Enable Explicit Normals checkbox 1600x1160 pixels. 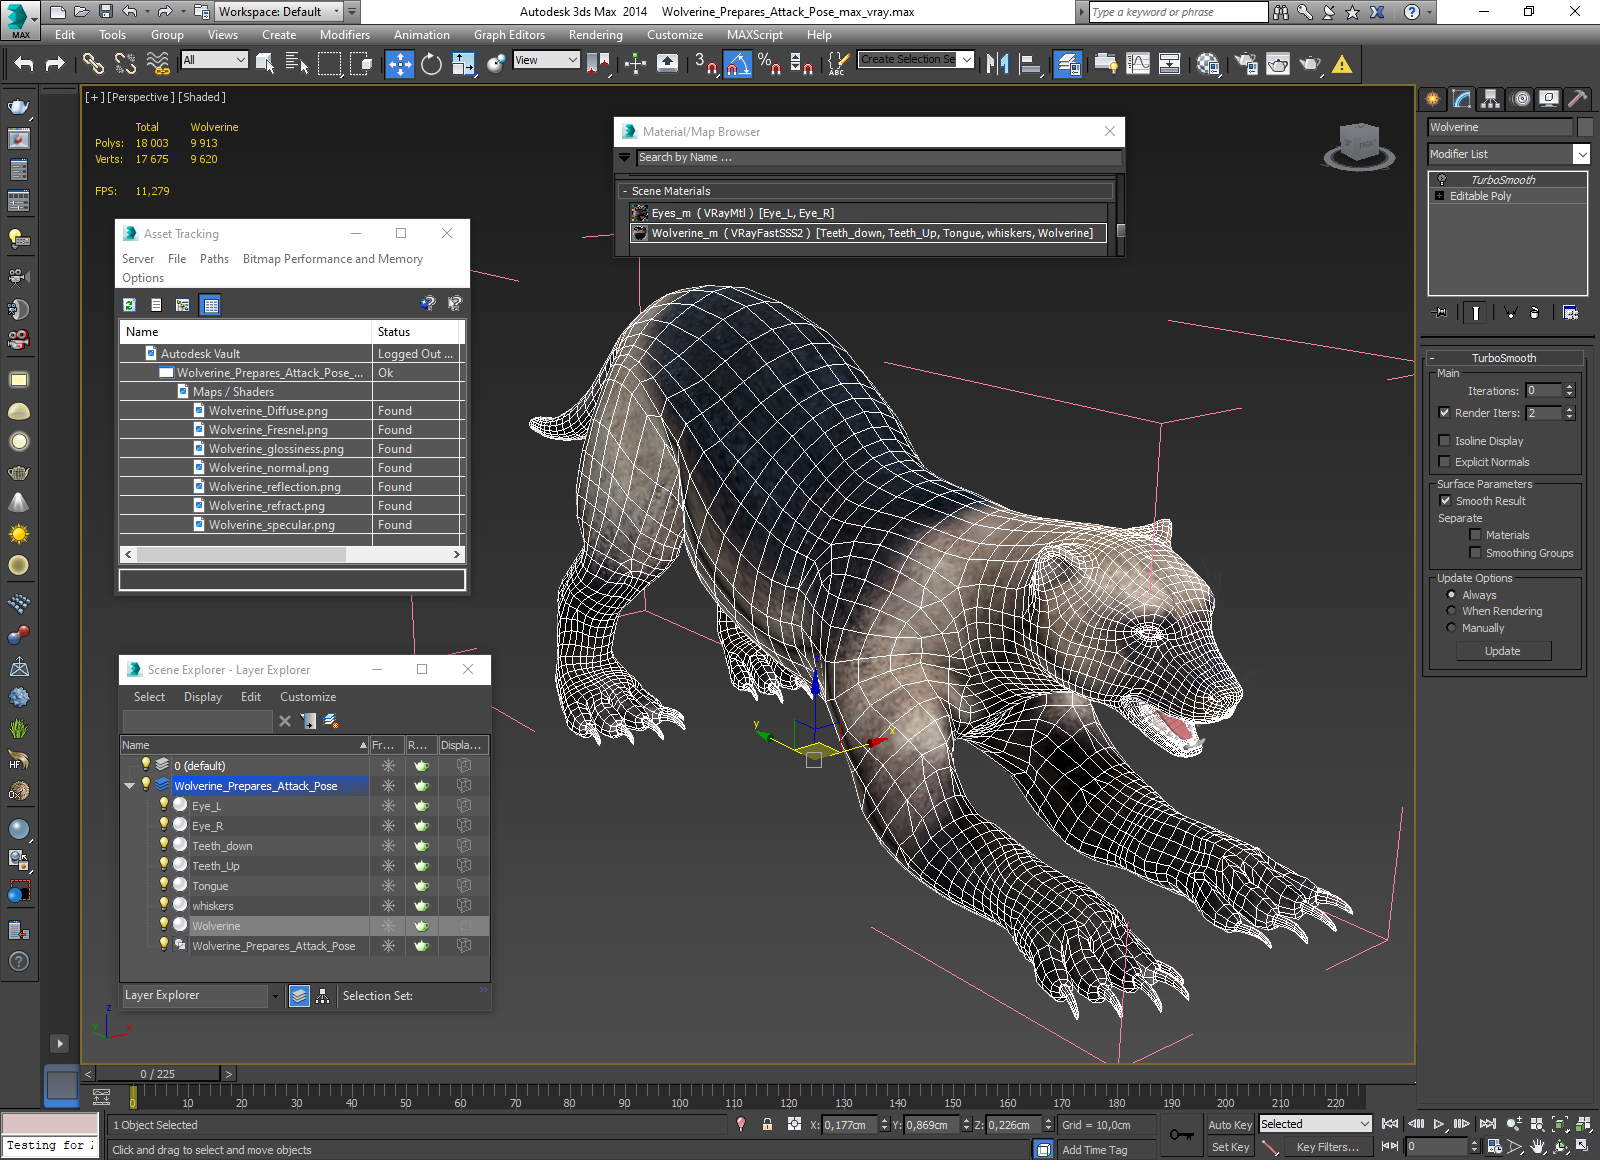tap(1444, 461)
